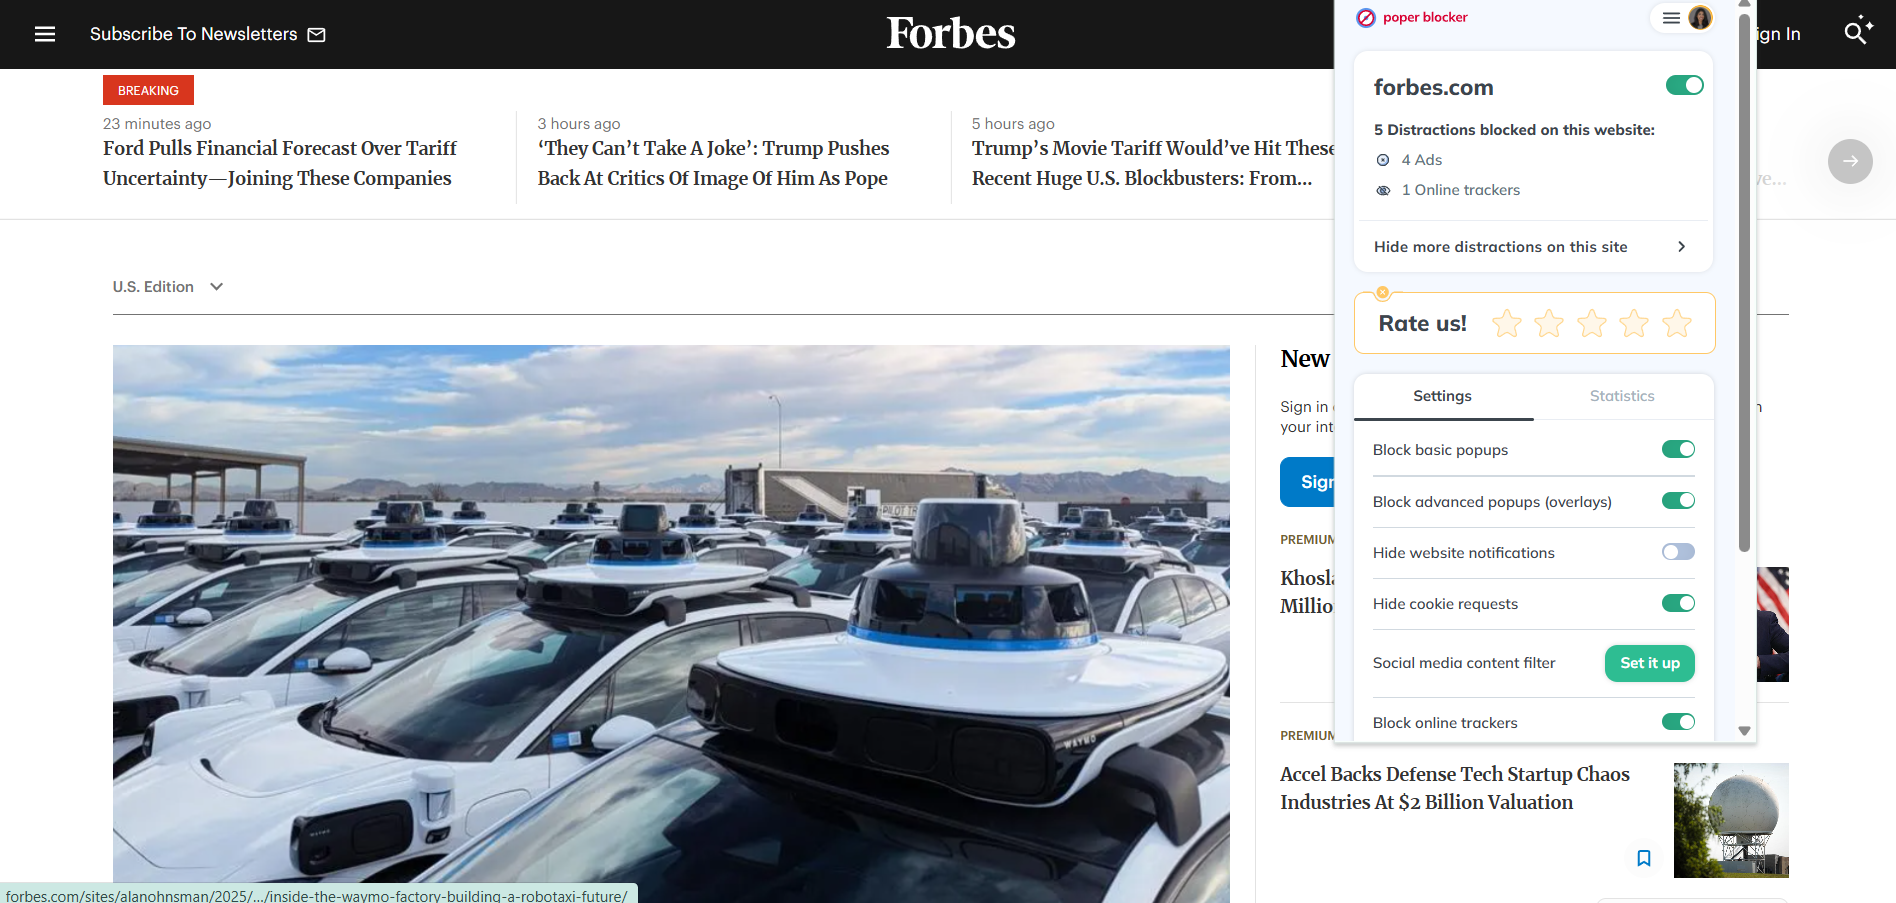Click the BREAKING label
1896x903 pixels.
tap(148, 90)
